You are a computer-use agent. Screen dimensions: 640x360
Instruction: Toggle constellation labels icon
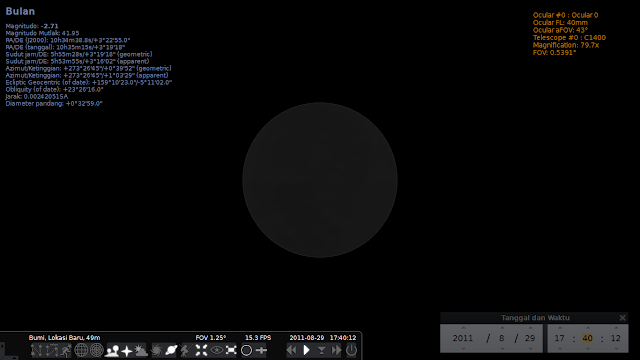click(51, 350)
